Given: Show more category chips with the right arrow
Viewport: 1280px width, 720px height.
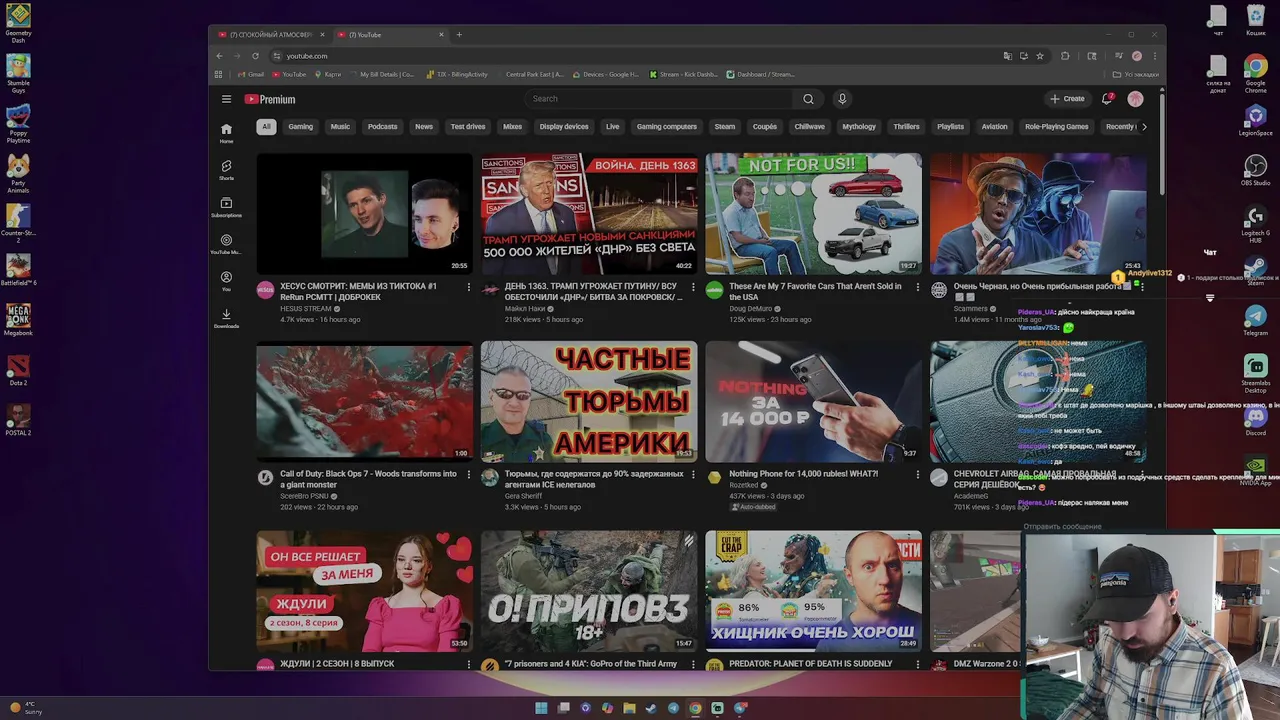Looking at the screenshot, I should [1144, 127].
